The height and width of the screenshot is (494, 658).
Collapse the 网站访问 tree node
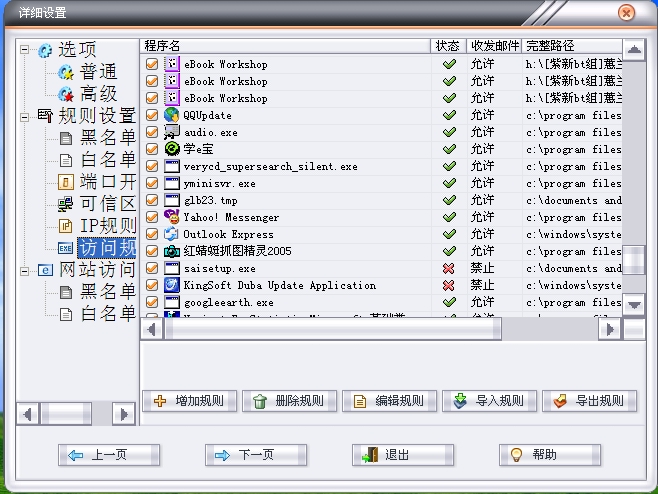point(24,272)
